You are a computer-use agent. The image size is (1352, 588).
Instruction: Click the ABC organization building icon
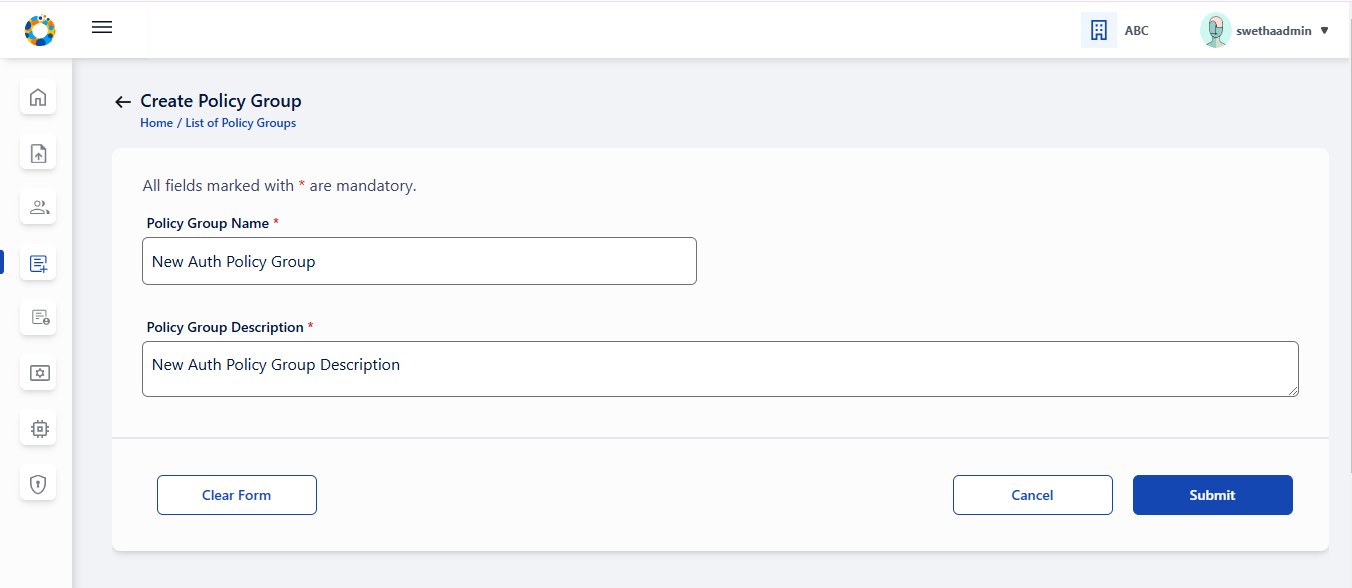[x=1099, y=30]
